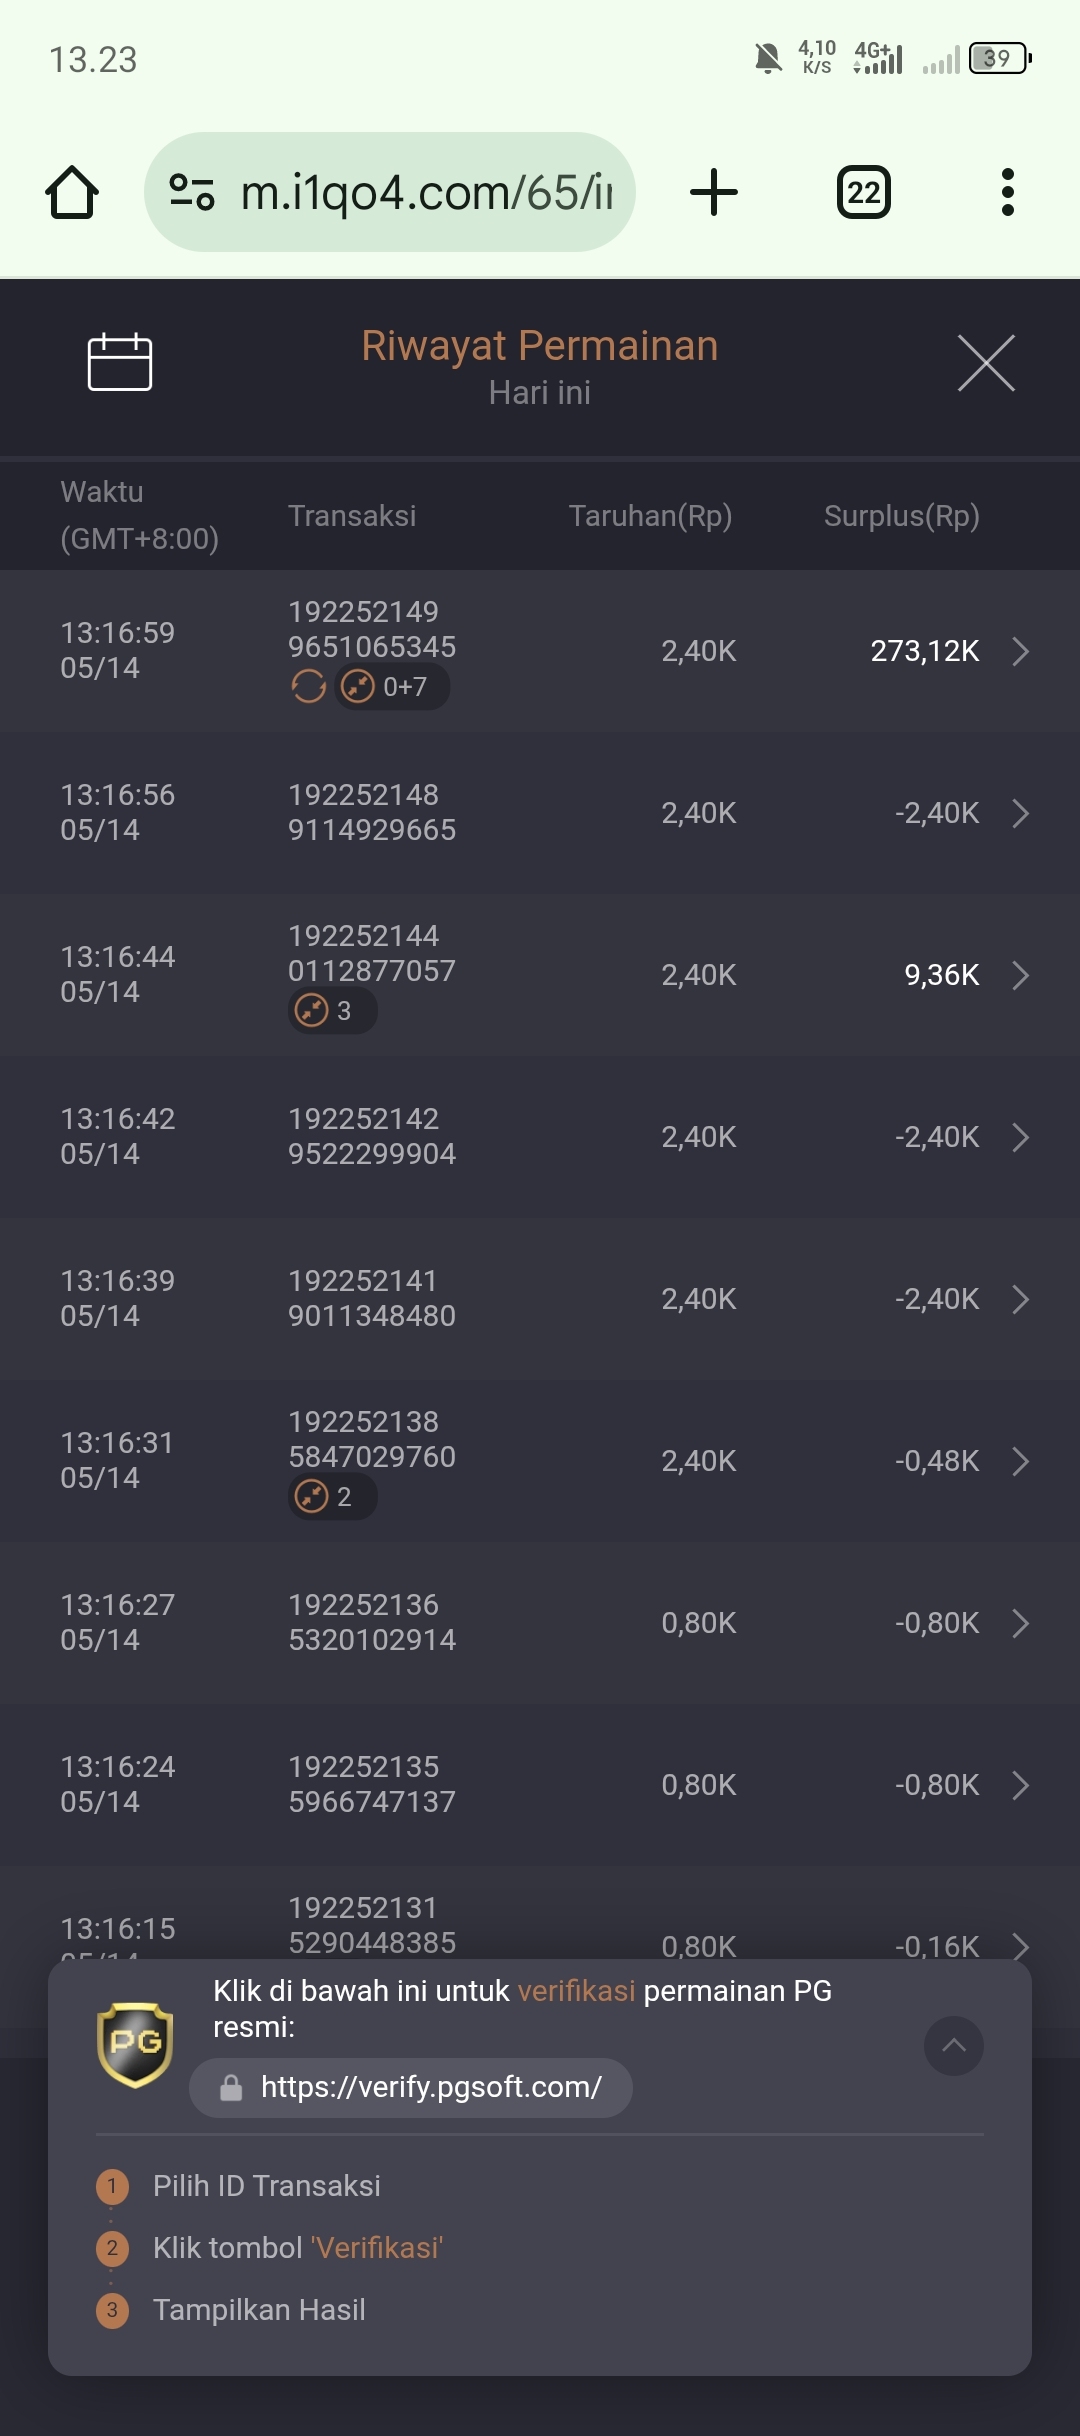1080x2436 pixels.
Task: Tap the site settings icon in address bar
Action: (192, 192)
